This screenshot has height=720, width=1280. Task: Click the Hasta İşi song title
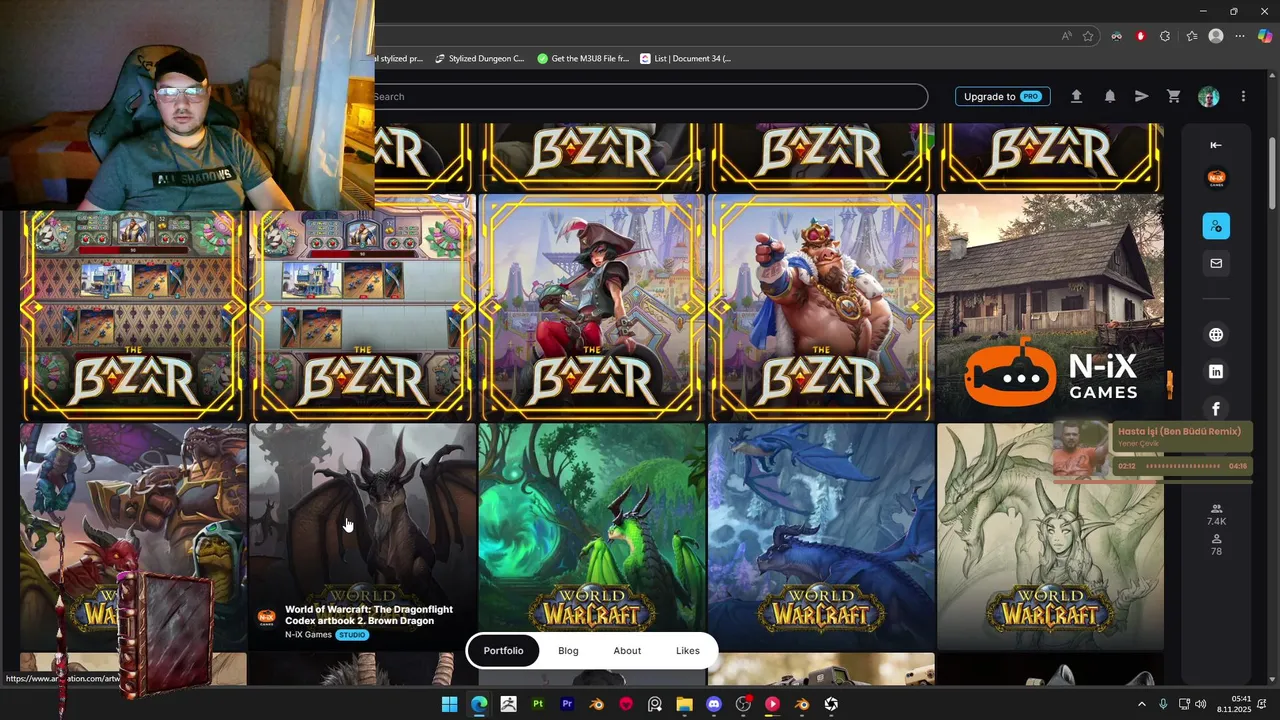tap(1179, 432)
